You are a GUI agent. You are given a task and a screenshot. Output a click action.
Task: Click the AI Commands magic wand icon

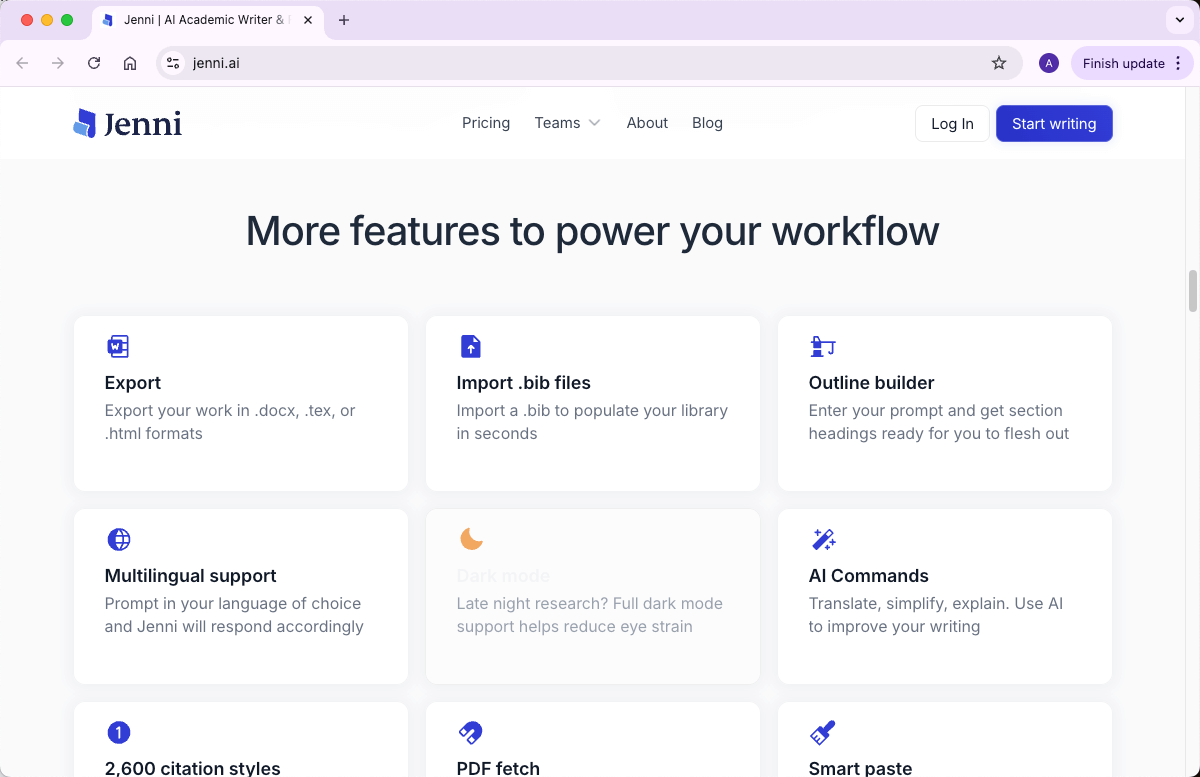coord(823,539)
